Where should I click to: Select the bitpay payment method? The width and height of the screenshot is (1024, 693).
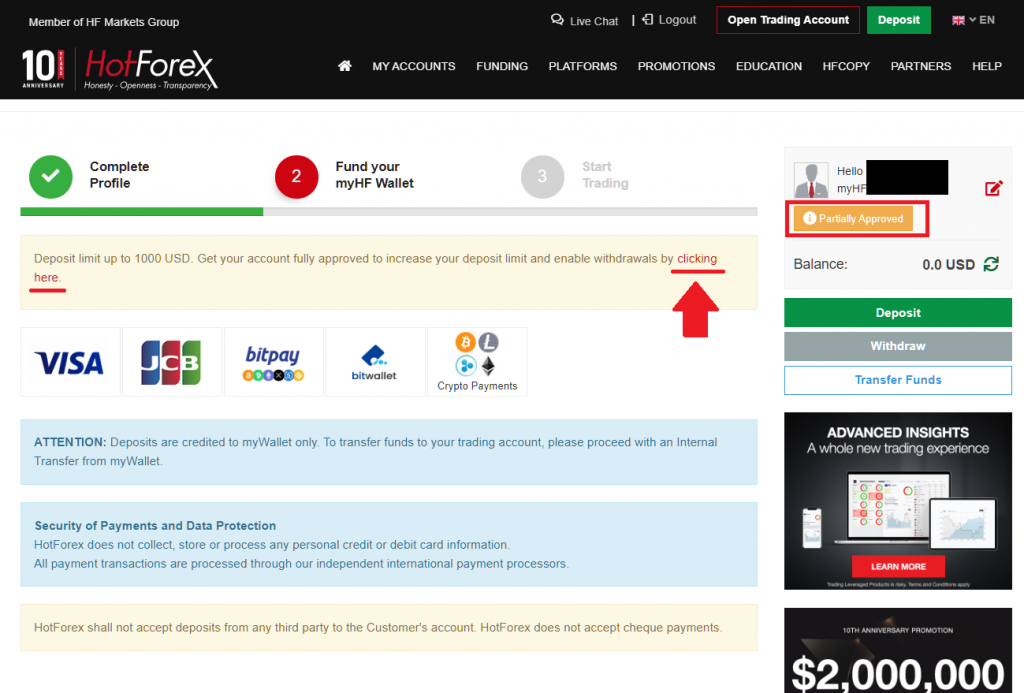(x=274, y=362)
